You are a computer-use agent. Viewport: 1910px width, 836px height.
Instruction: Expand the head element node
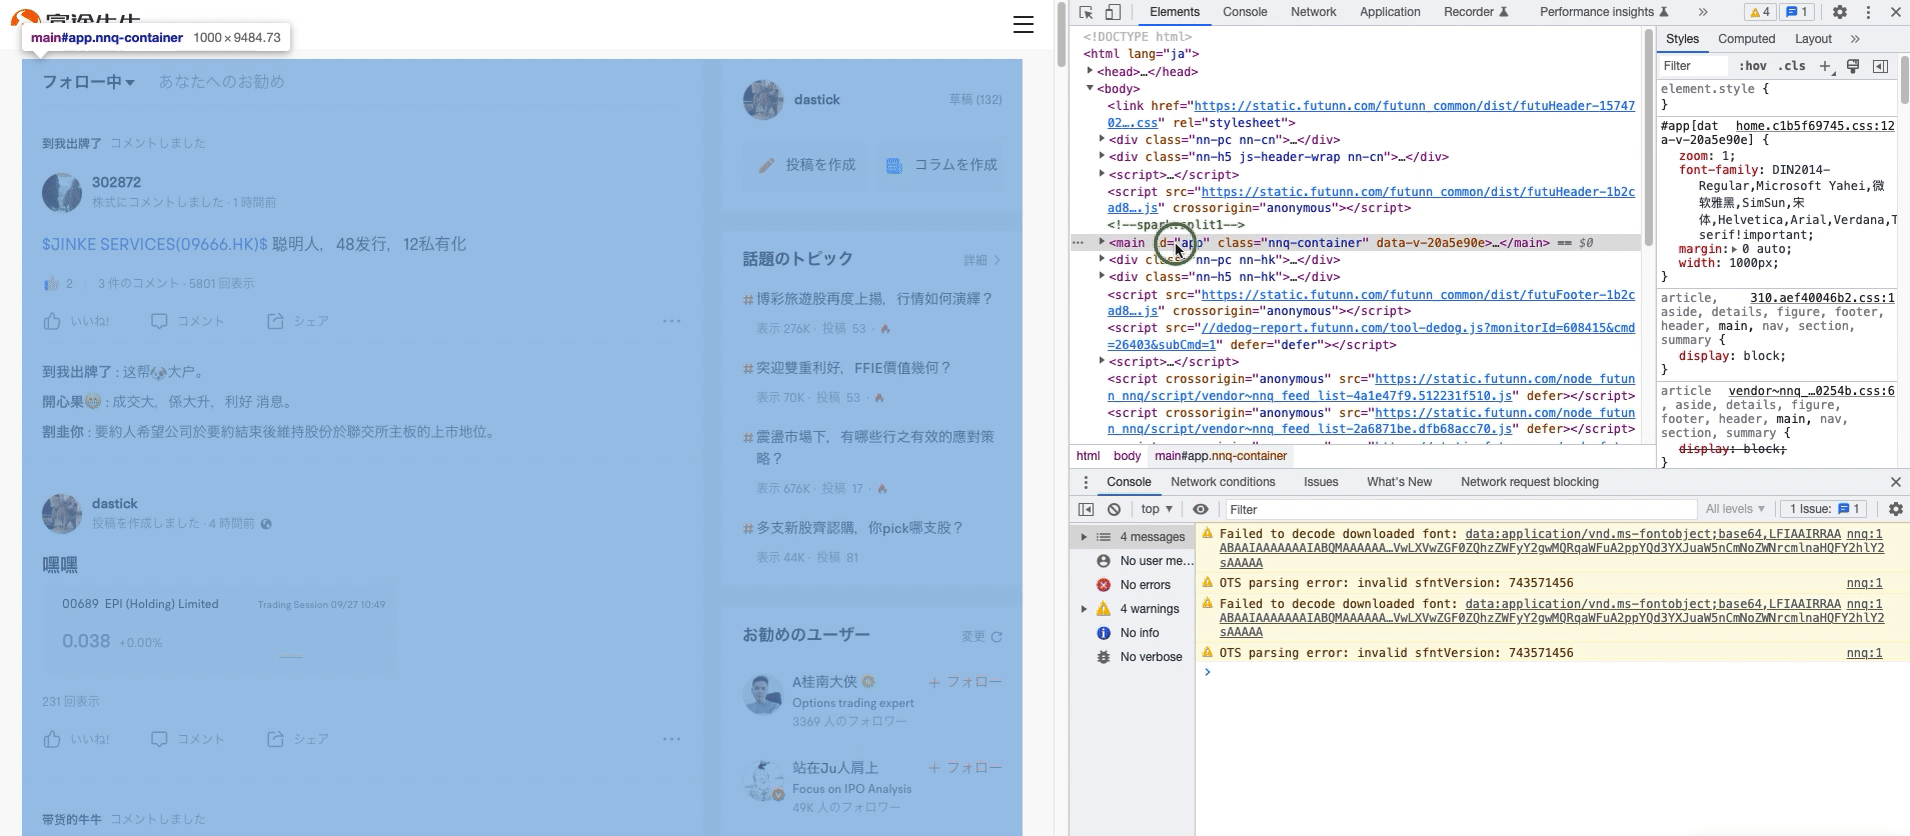point(1090,71)
